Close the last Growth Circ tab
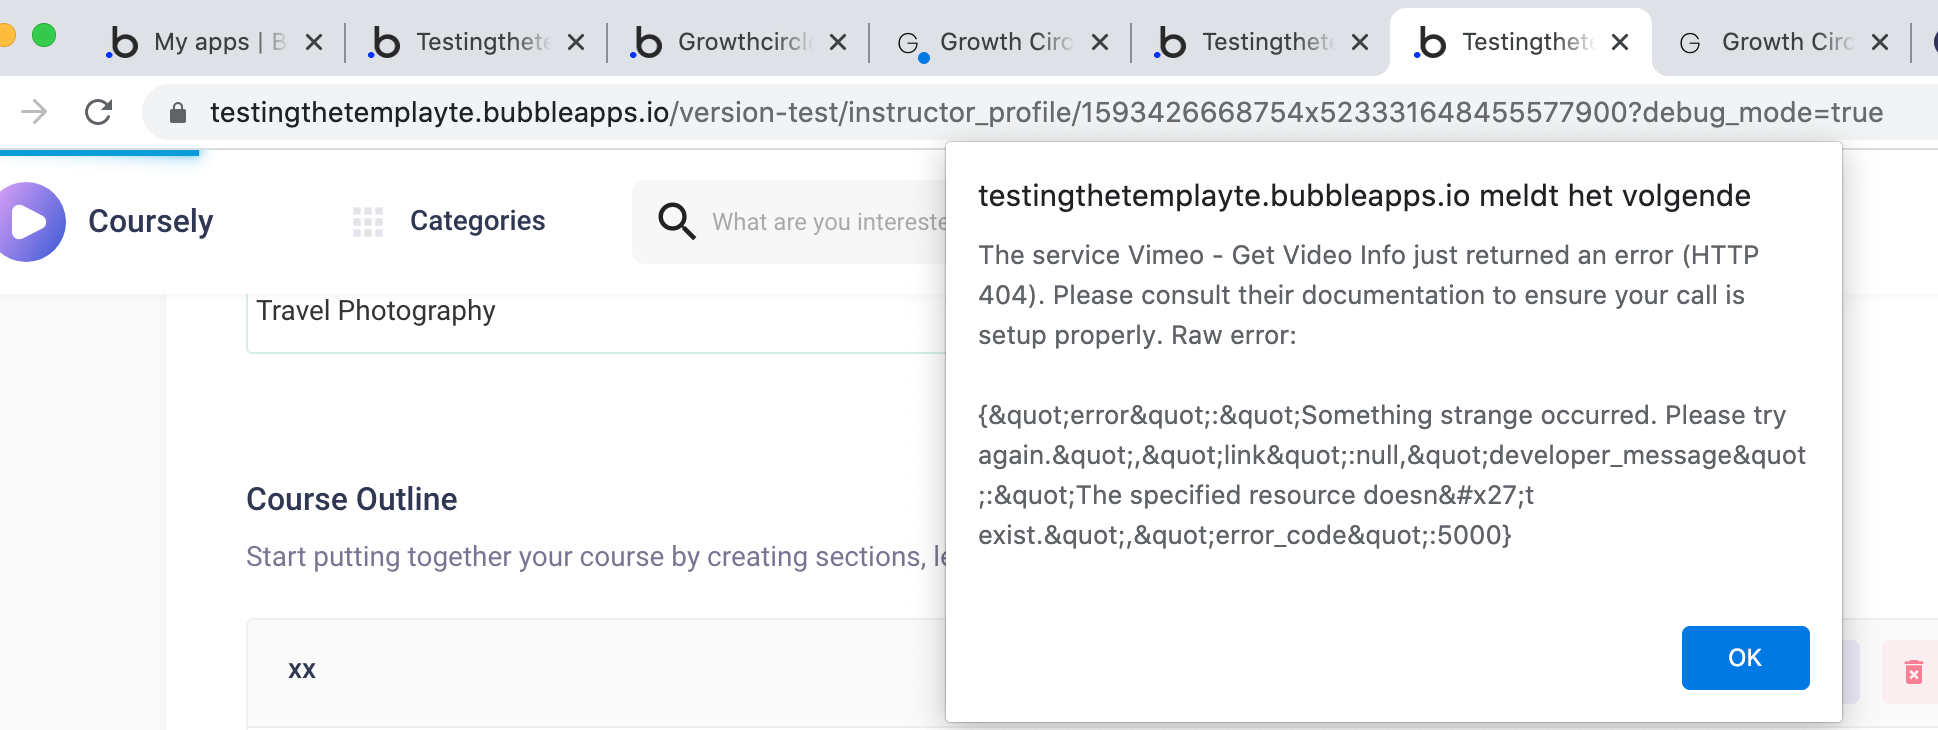Image resolution: width=1938 pixels, height=730 pixels. tap(1880, 42)
